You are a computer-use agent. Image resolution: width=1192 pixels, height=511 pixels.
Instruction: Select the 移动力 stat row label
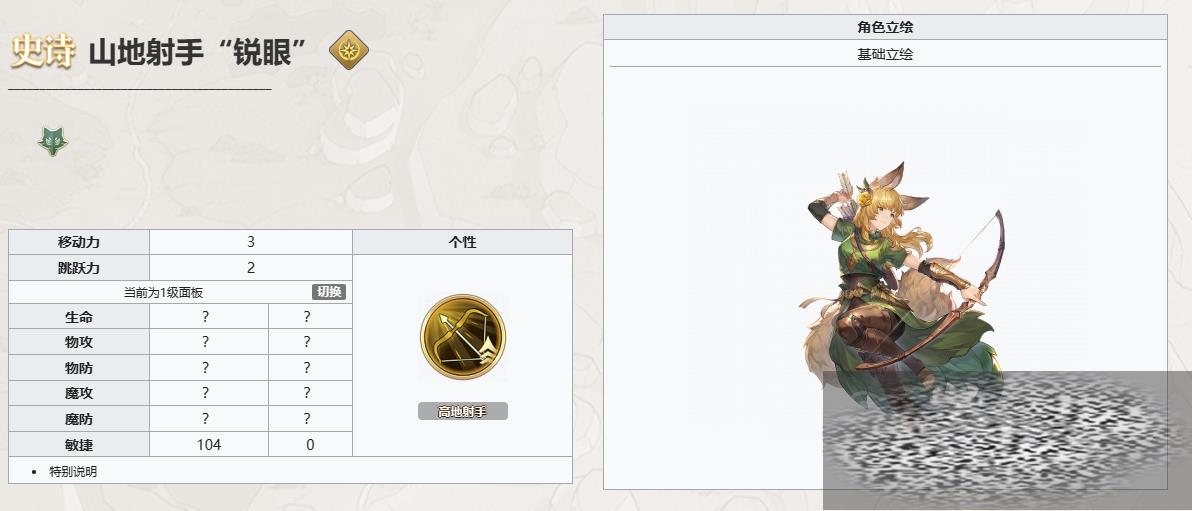[x=79, y=242]
